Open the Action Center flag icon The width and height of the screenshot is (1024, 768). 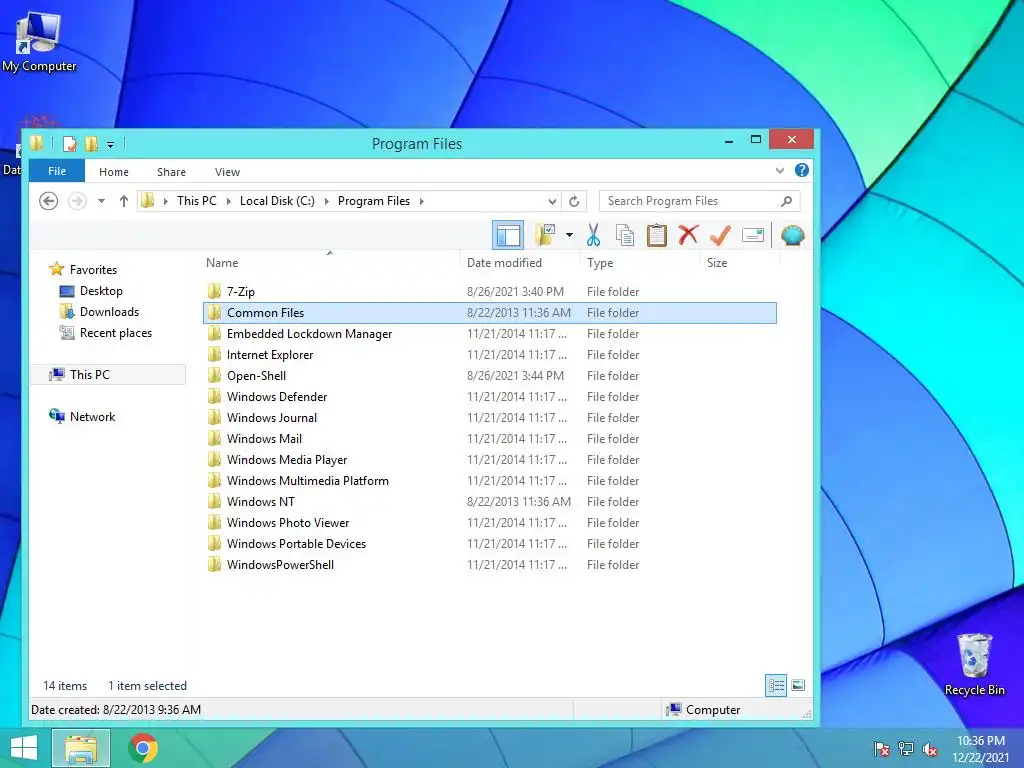pyautogui.click(x=882, y=748)
